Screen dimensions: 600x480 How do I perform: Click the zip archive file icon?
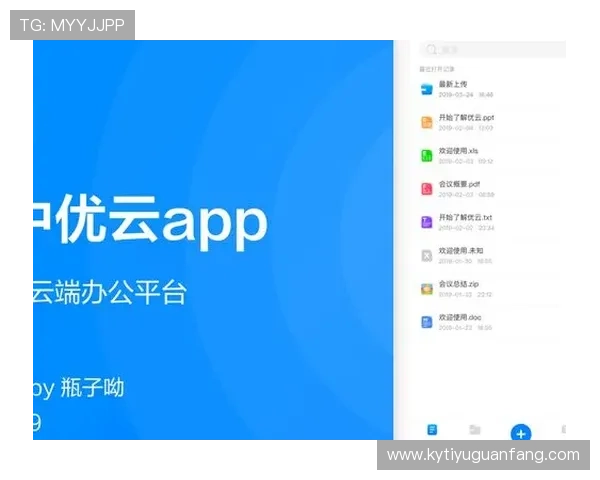pos(427,289)
